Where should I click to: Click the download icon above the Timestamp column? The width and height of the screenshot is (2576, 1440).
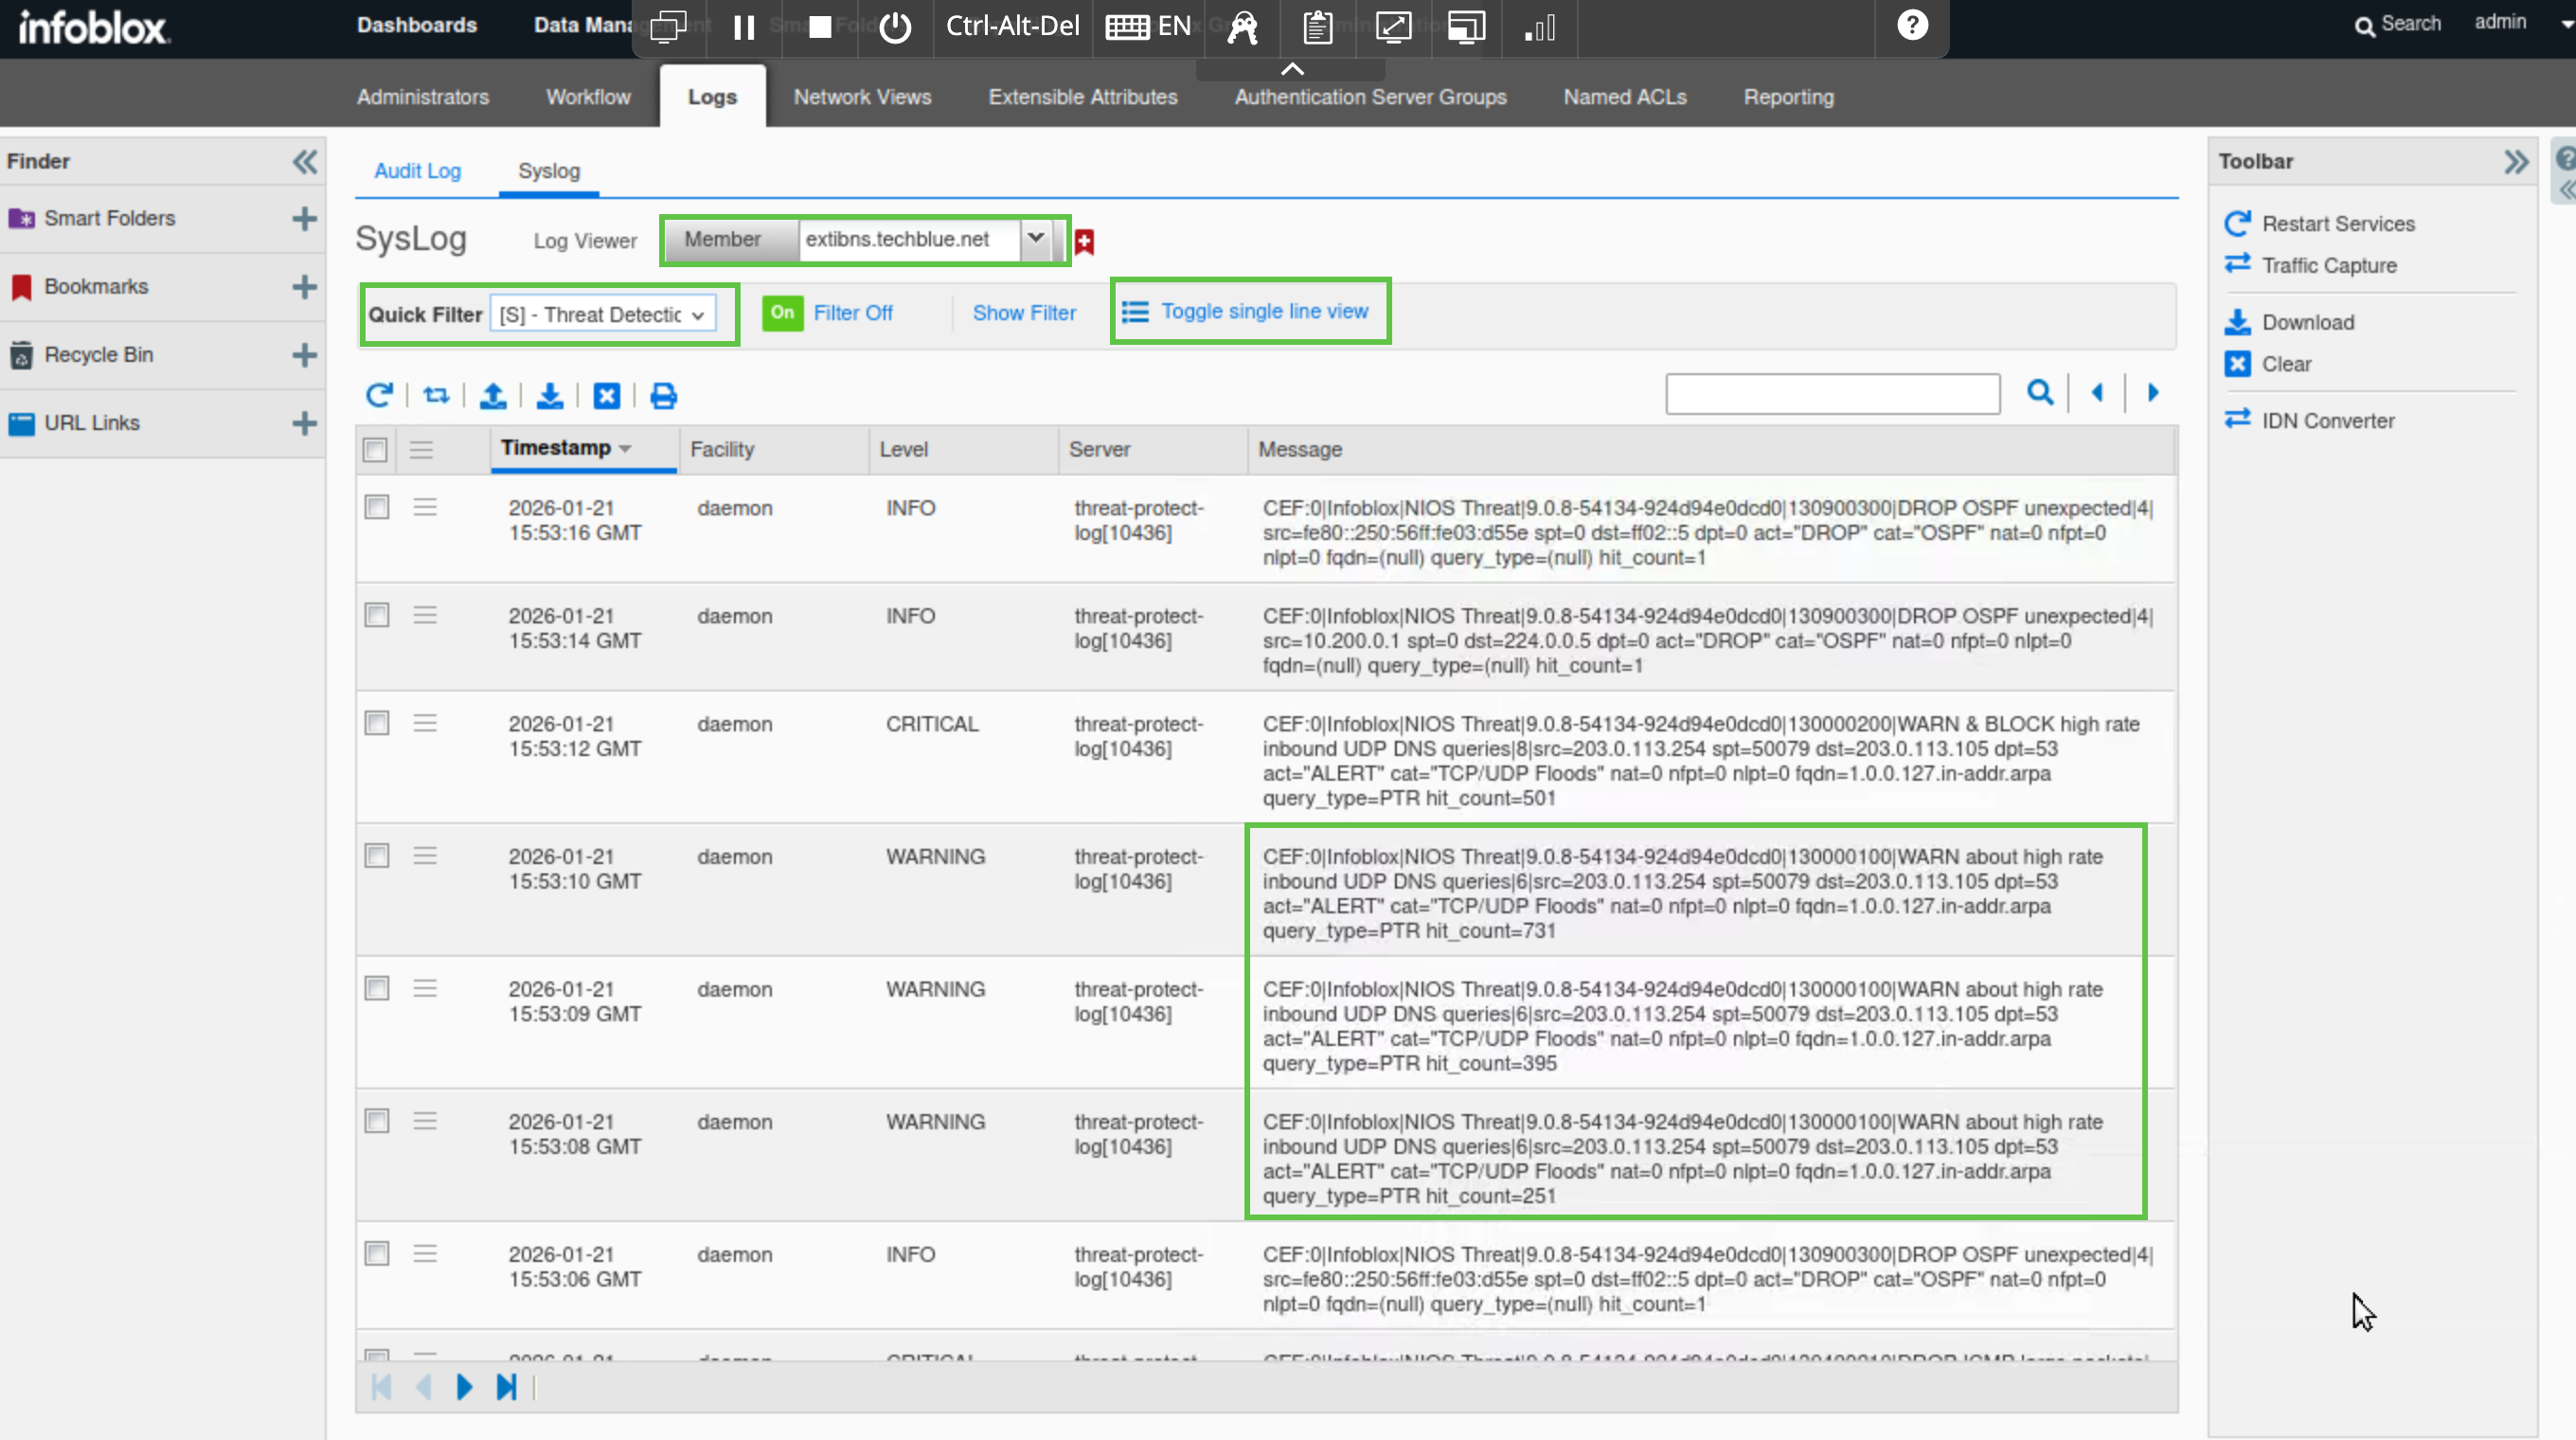click(x=549, y=396)
